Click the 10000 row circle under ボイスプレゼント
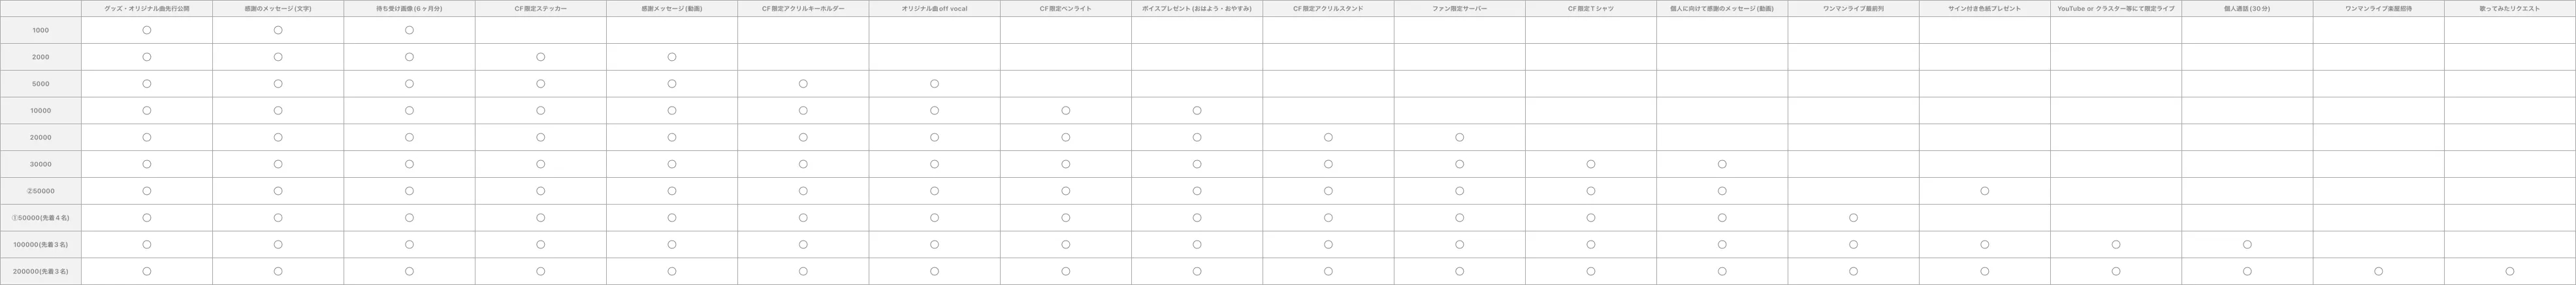The image size is (2576, 285). coord(1197,111)
